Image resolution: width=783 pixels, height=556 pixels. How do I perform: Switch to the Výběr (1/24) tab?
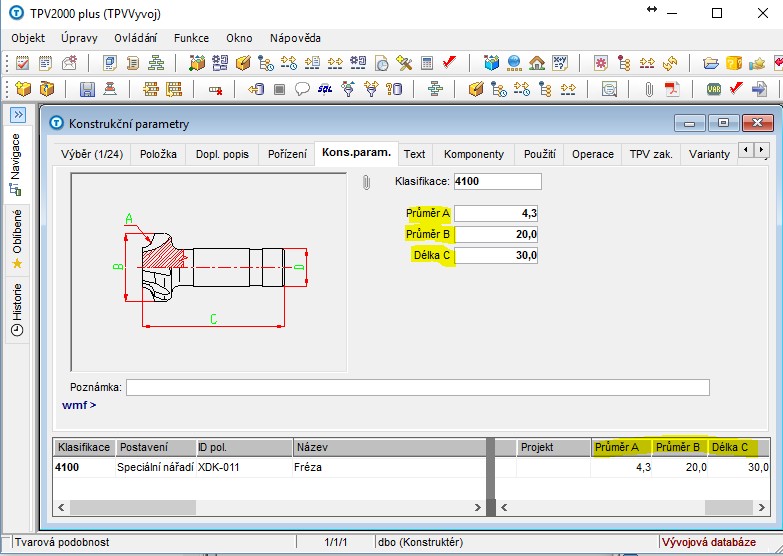tap(92, 154)
